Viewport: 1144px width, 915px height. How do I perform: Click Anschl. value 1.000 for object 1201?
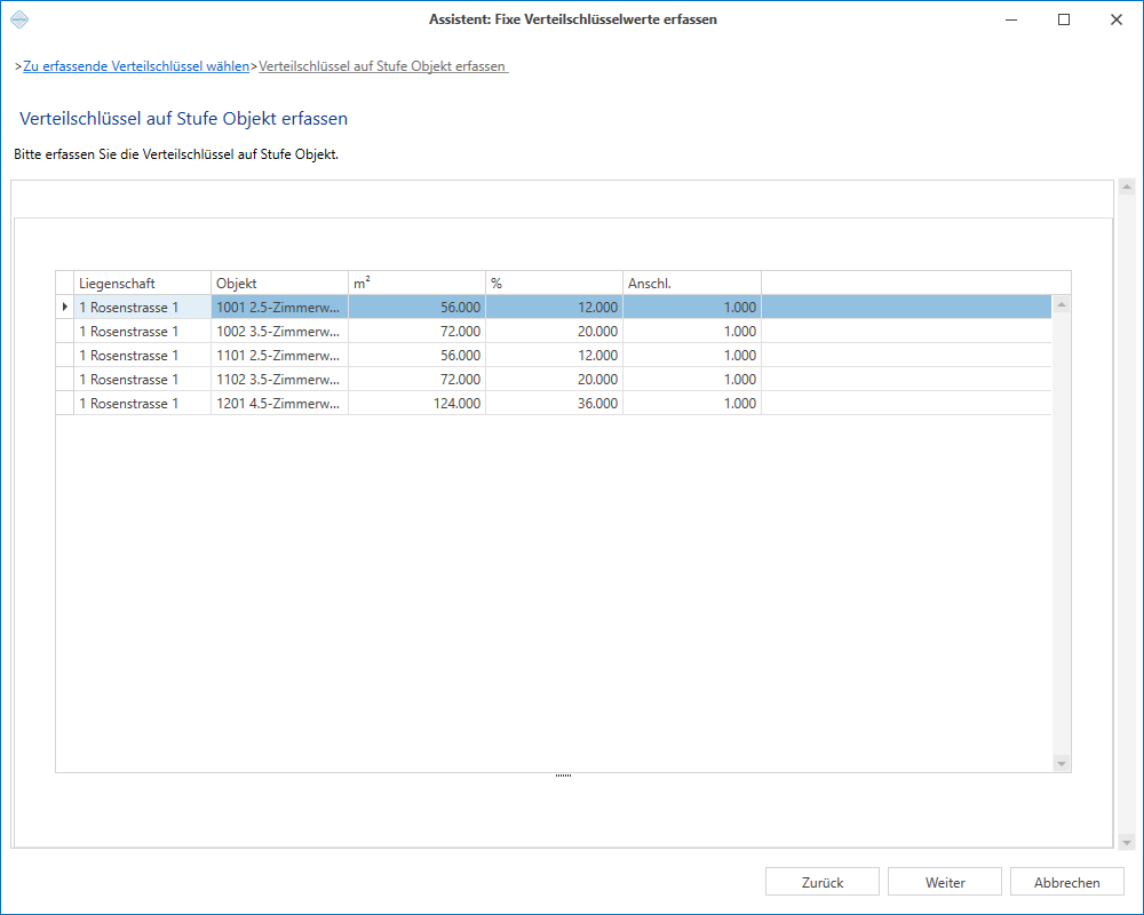(x=692, y=404)
